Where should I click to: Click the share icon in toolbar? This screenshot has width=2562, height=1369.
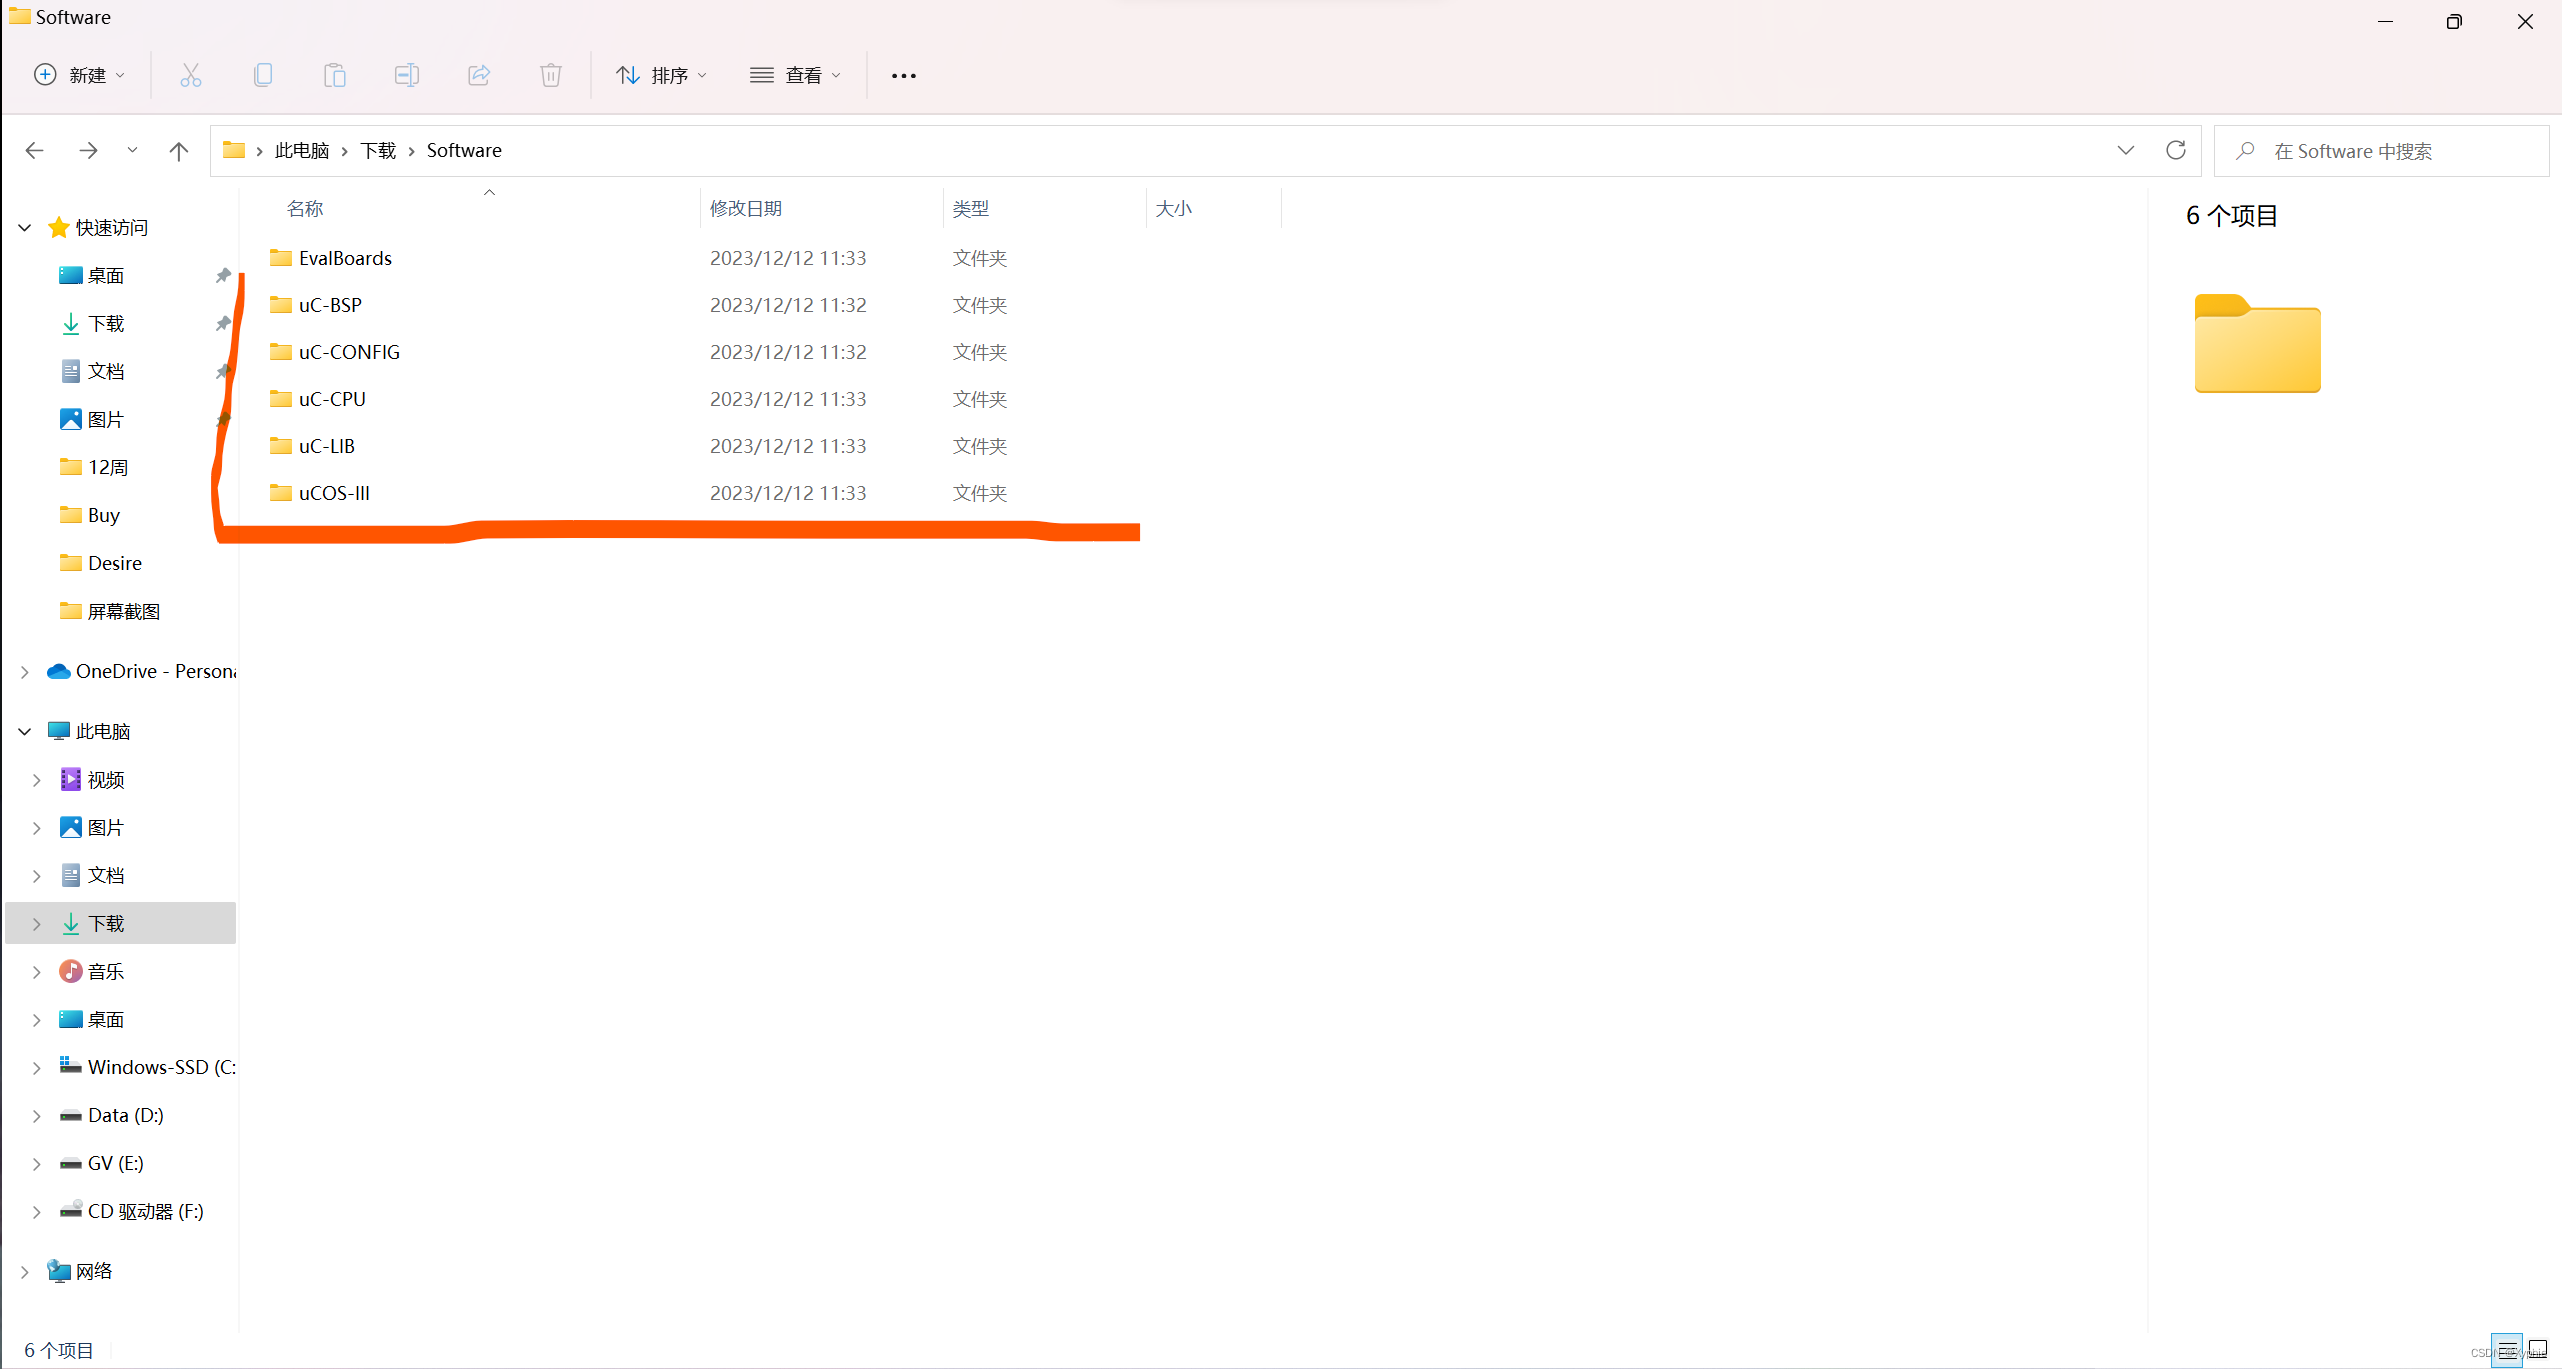coord(480,75)
